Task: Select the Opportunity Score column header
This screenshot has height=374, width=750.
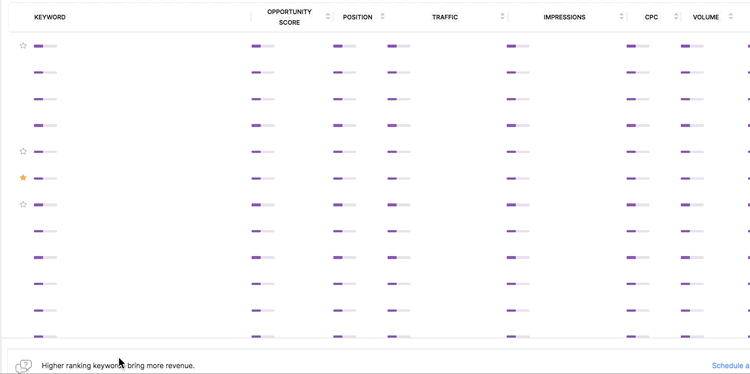Action: [289, 17]
